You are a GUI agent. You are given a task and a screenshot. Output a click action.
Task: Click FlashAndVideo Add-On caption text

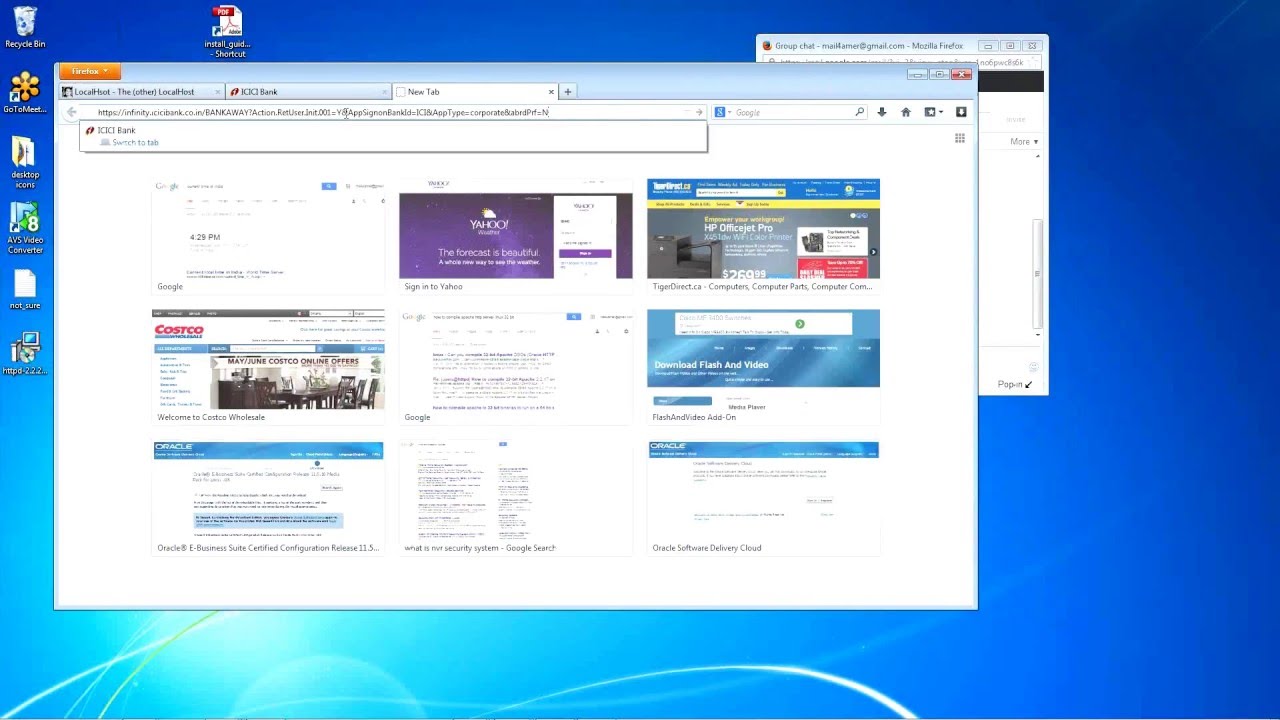[x=694, y=418]
